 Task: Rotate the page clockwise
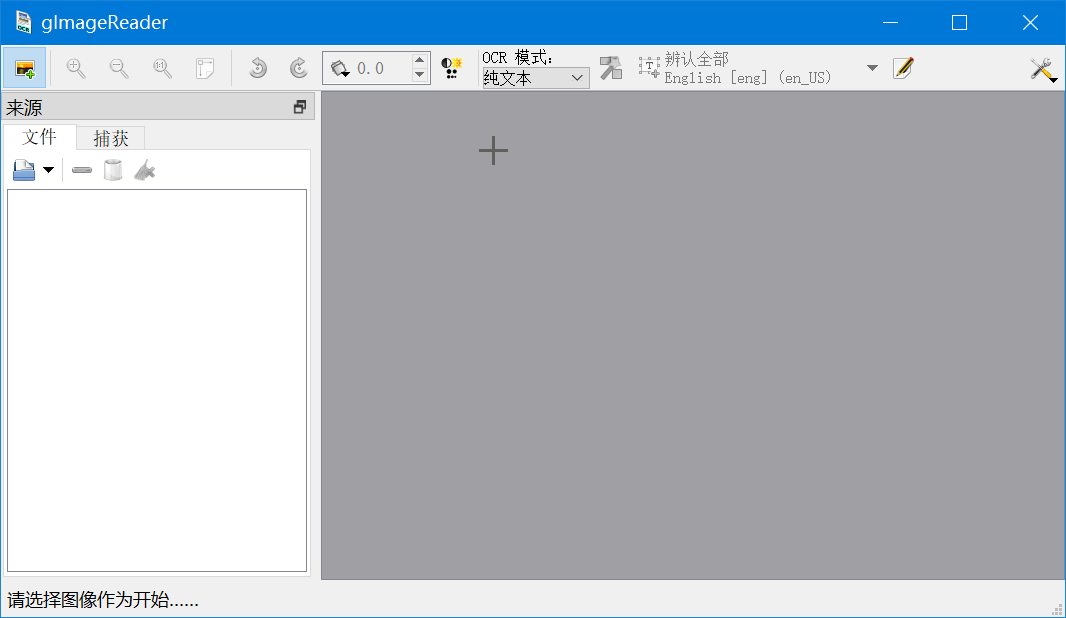click(x=297, y=68)
